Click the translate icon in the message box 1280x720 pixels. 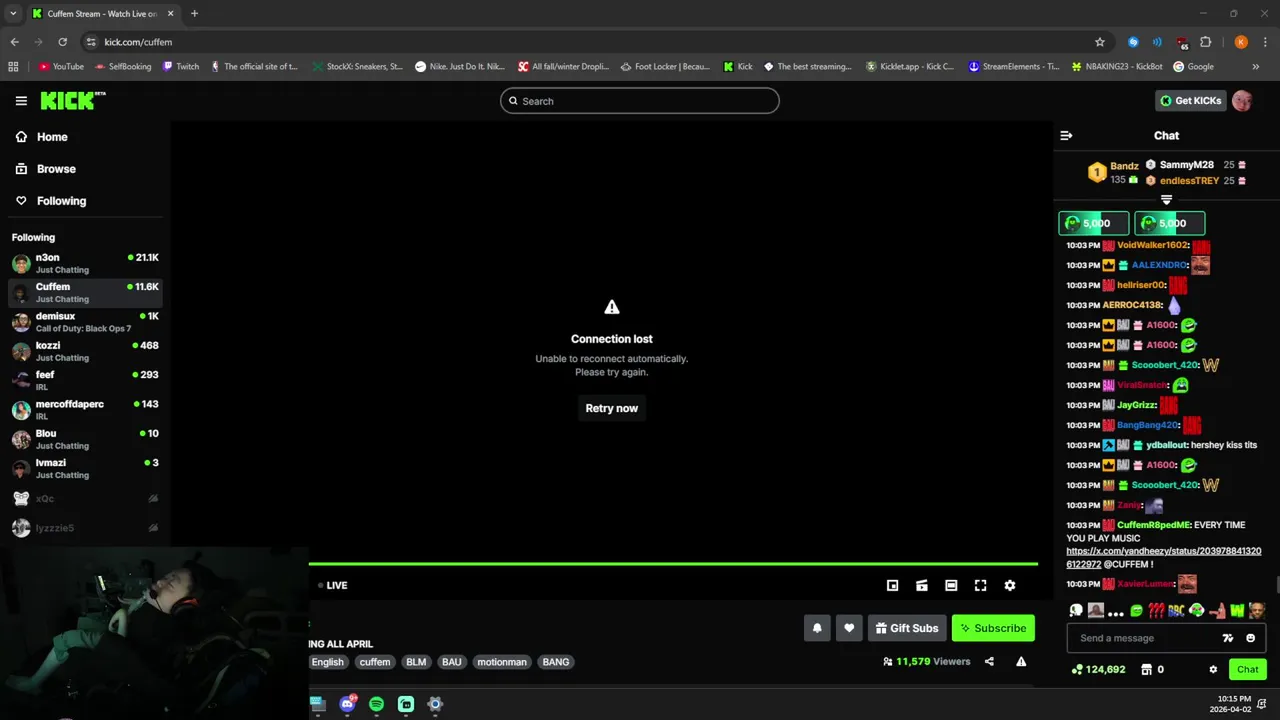1228,638
